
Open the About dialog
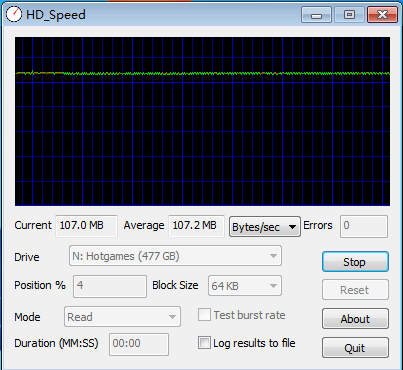[355, 319]
